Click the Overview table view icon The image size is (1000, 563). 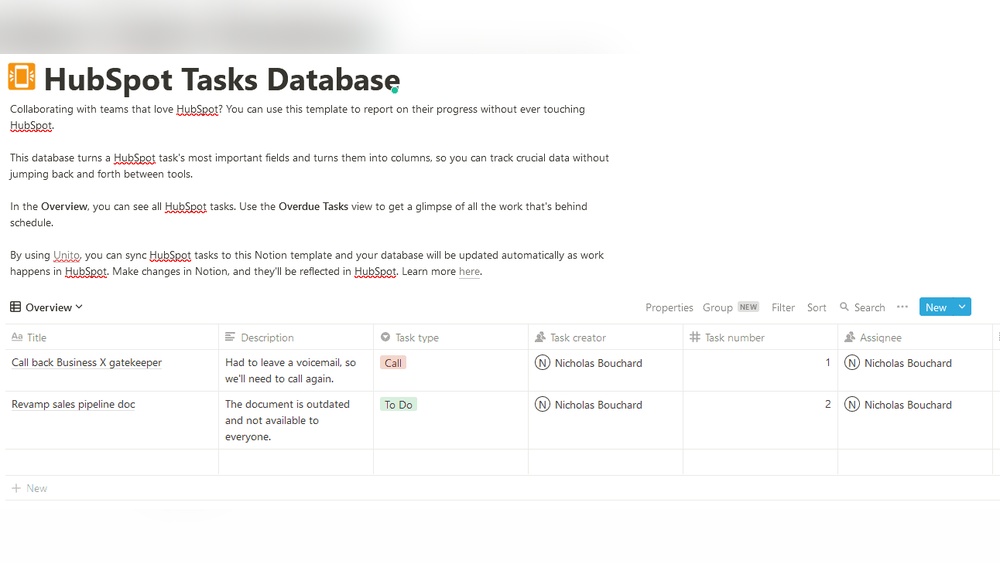(15, 307)
